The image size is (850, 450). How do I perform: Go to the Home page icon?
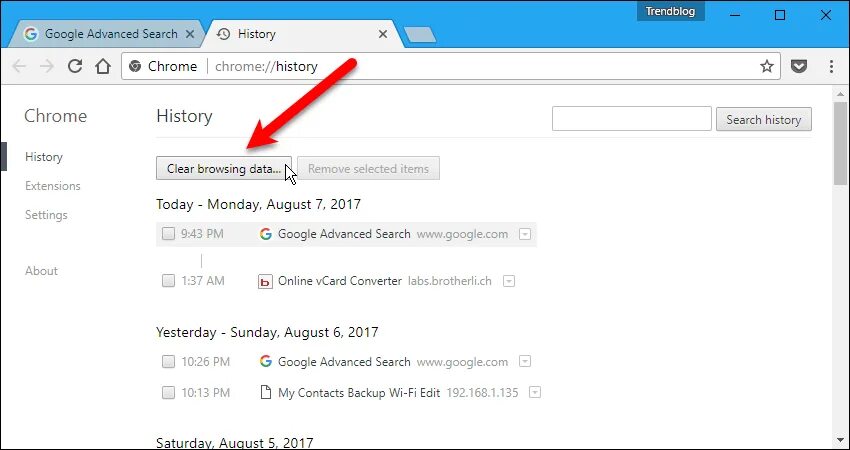[x=102, y=66]
